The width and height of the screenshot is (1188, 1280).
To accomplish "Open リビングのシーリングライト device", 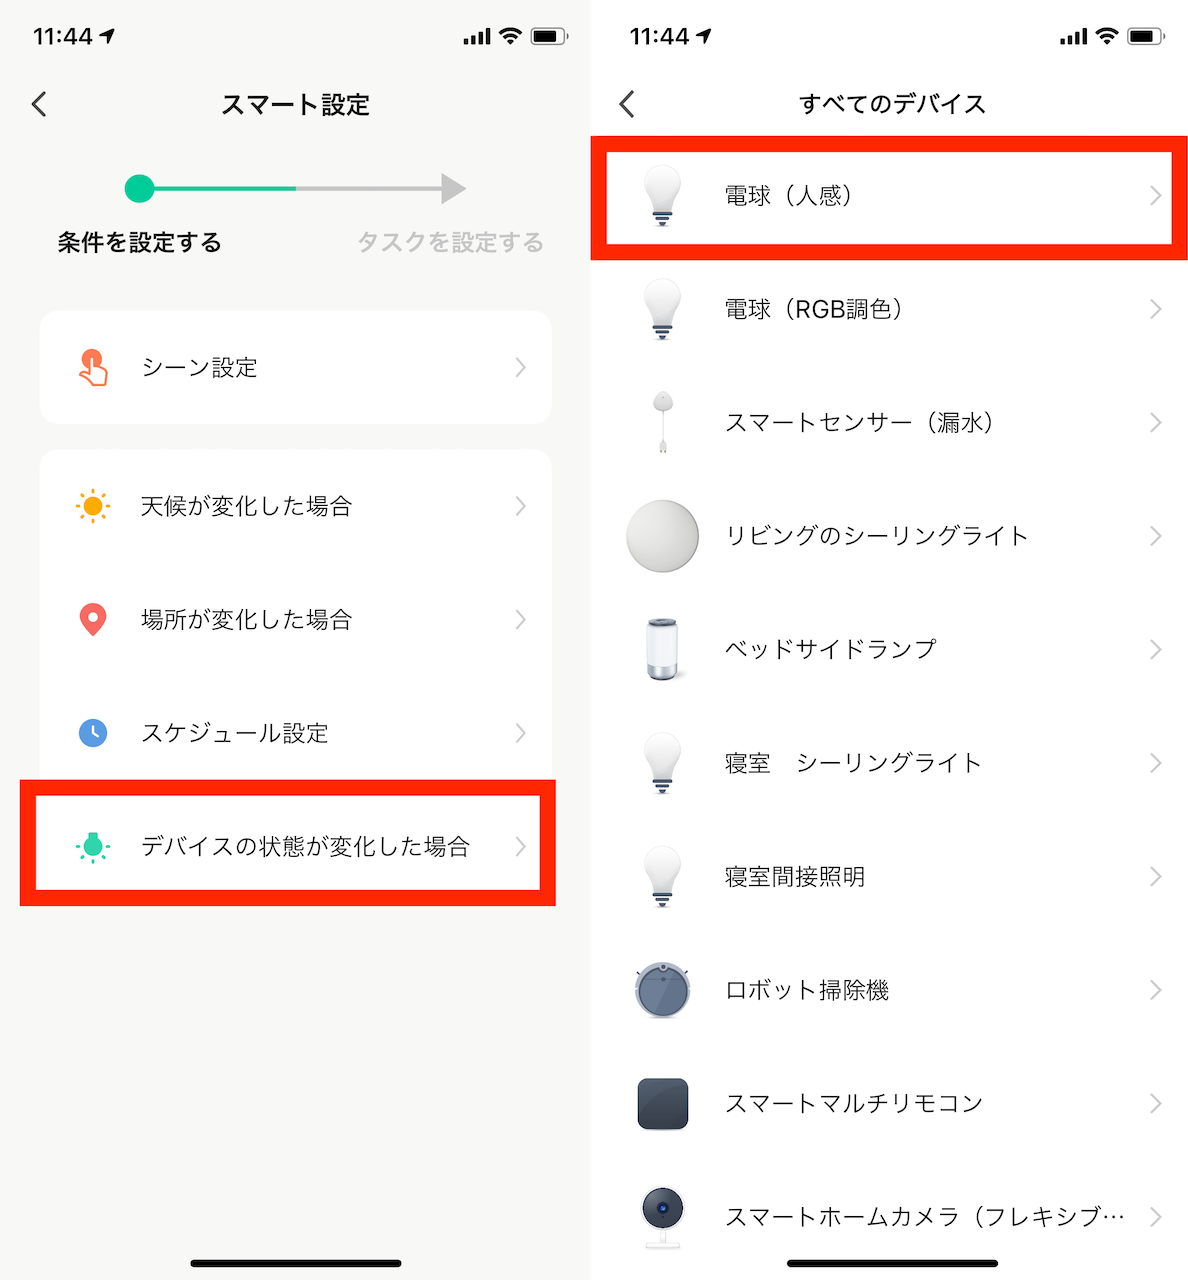I will [876, 536].
